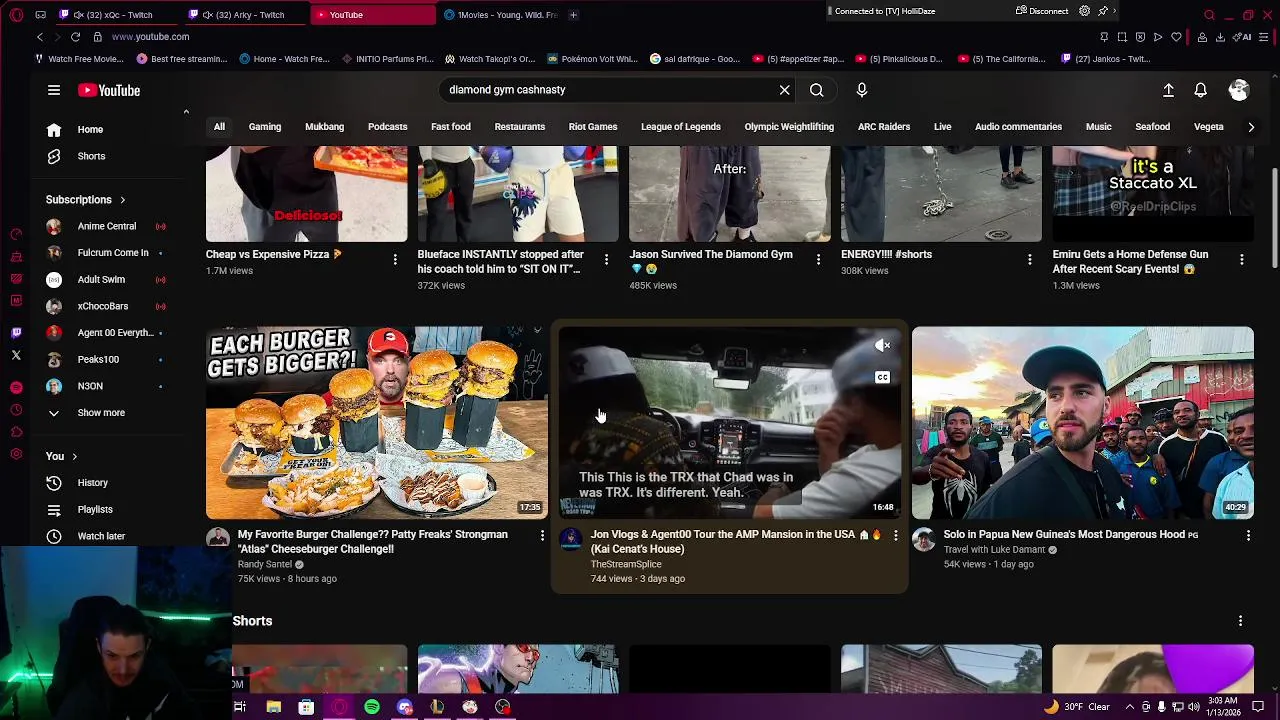Viewport: 1280px width, 720px height.
Task: Open the Randy Santel channel avatar
Action: pyautogui.click(x=217, y=540)
